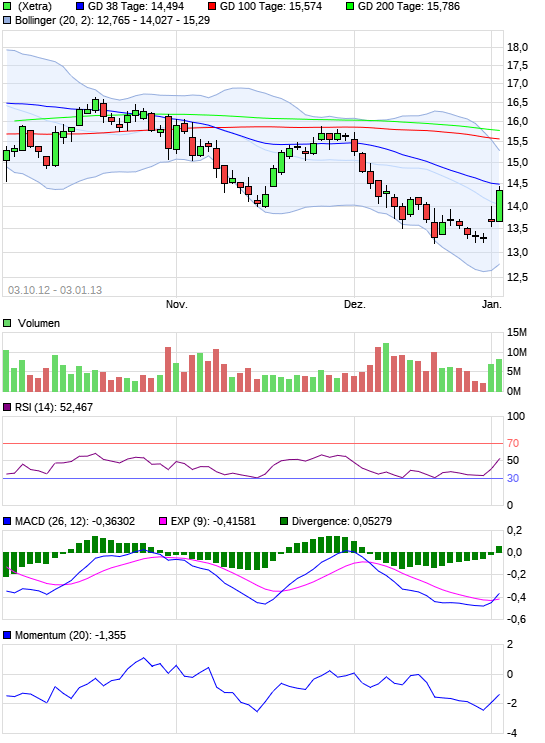The width and height of the screenshot is (545, 743).
Task: Click the Jan. label on time axis
Action: click(491, 304)
